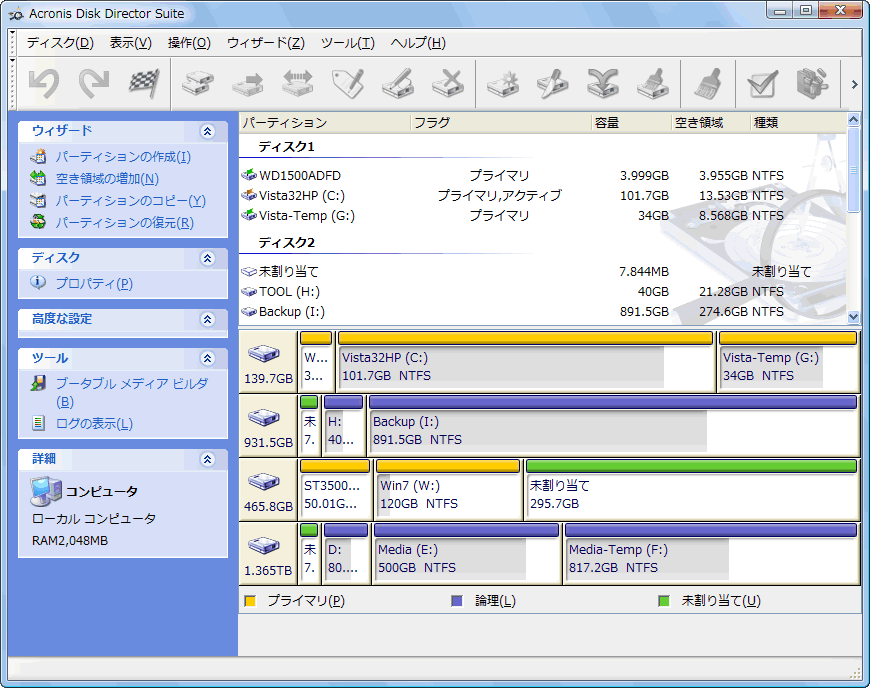Click the 容量 column header
870x688 pixels.
coord(632,123)
